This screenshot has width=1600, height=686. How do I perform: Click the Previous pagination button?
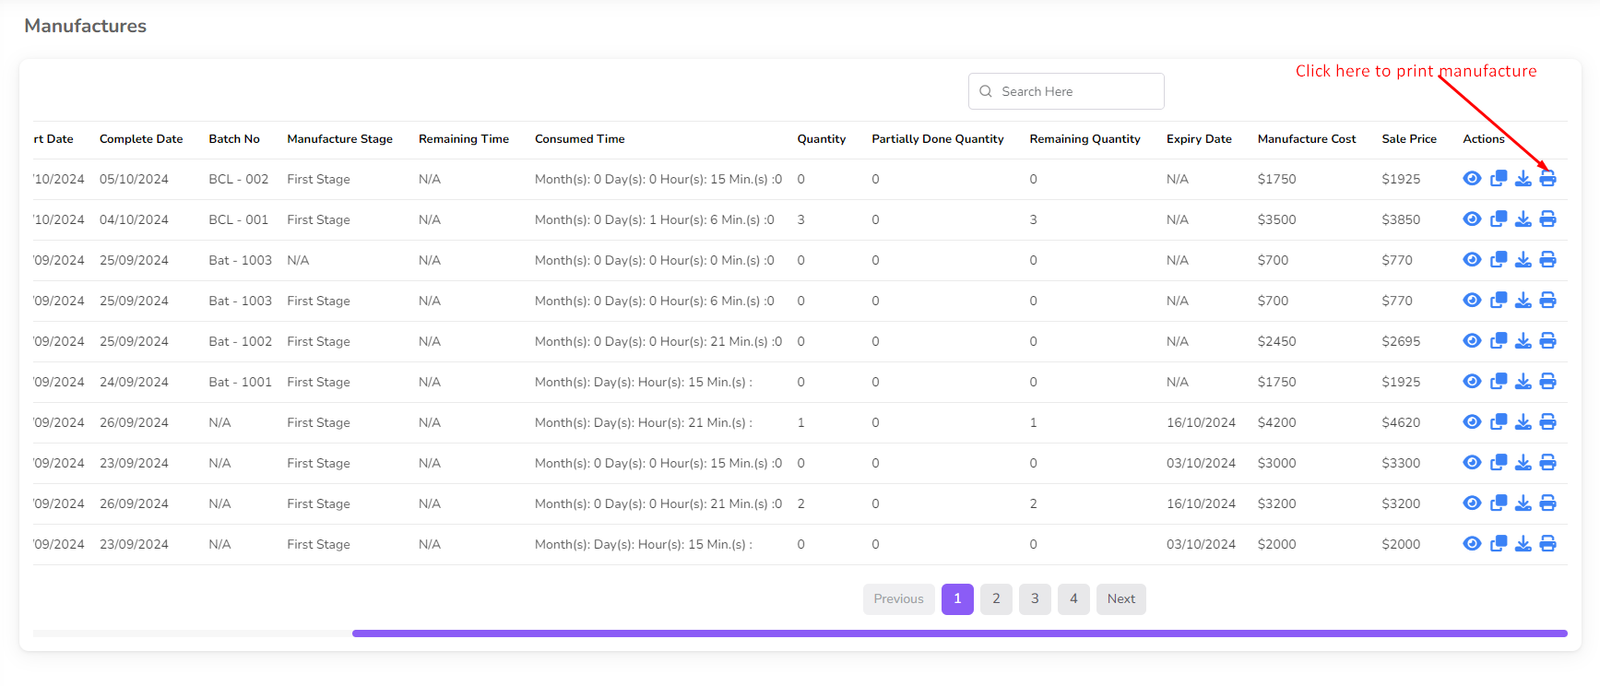pos(898,599)
